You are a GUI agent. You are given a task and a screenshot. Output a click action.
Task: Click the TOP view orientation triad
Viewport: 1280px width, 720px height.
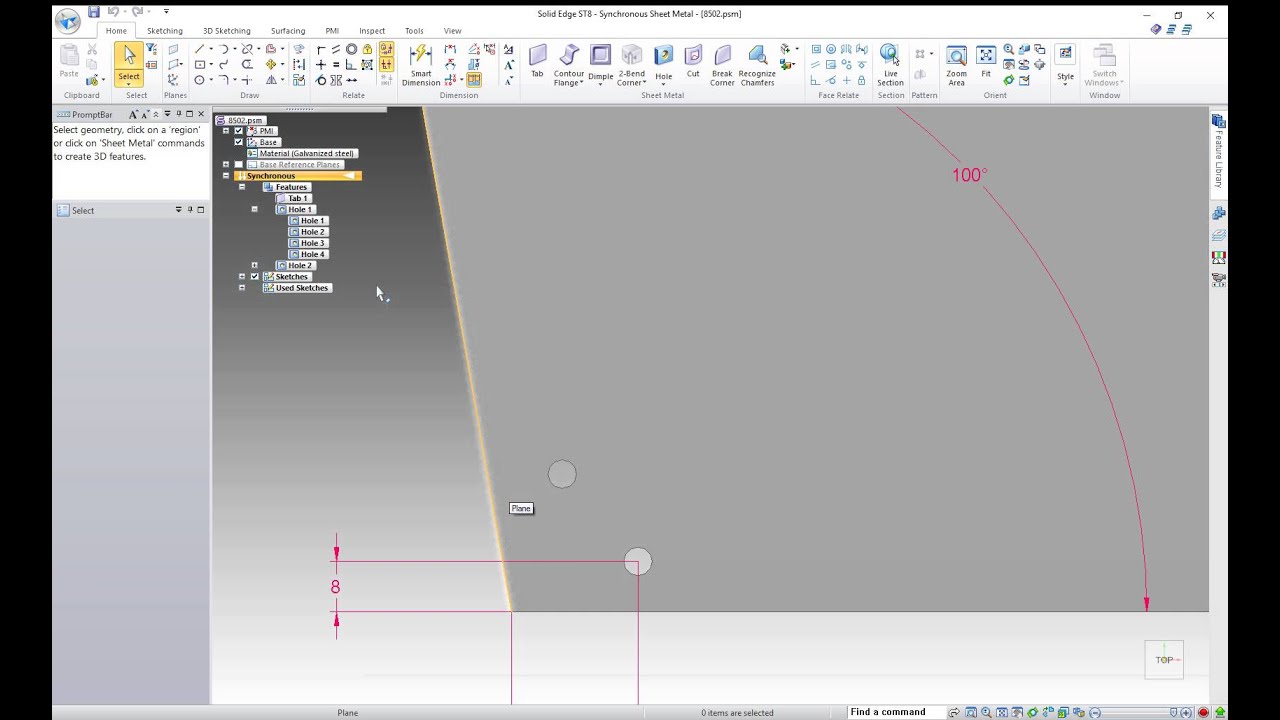coord(1164,660)
